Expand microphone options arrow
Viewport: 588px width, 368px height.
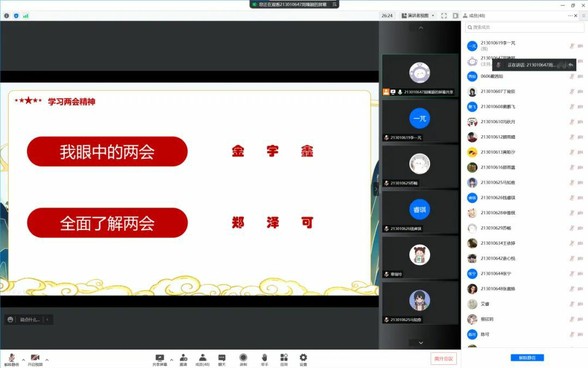click(x=23, y=360)
